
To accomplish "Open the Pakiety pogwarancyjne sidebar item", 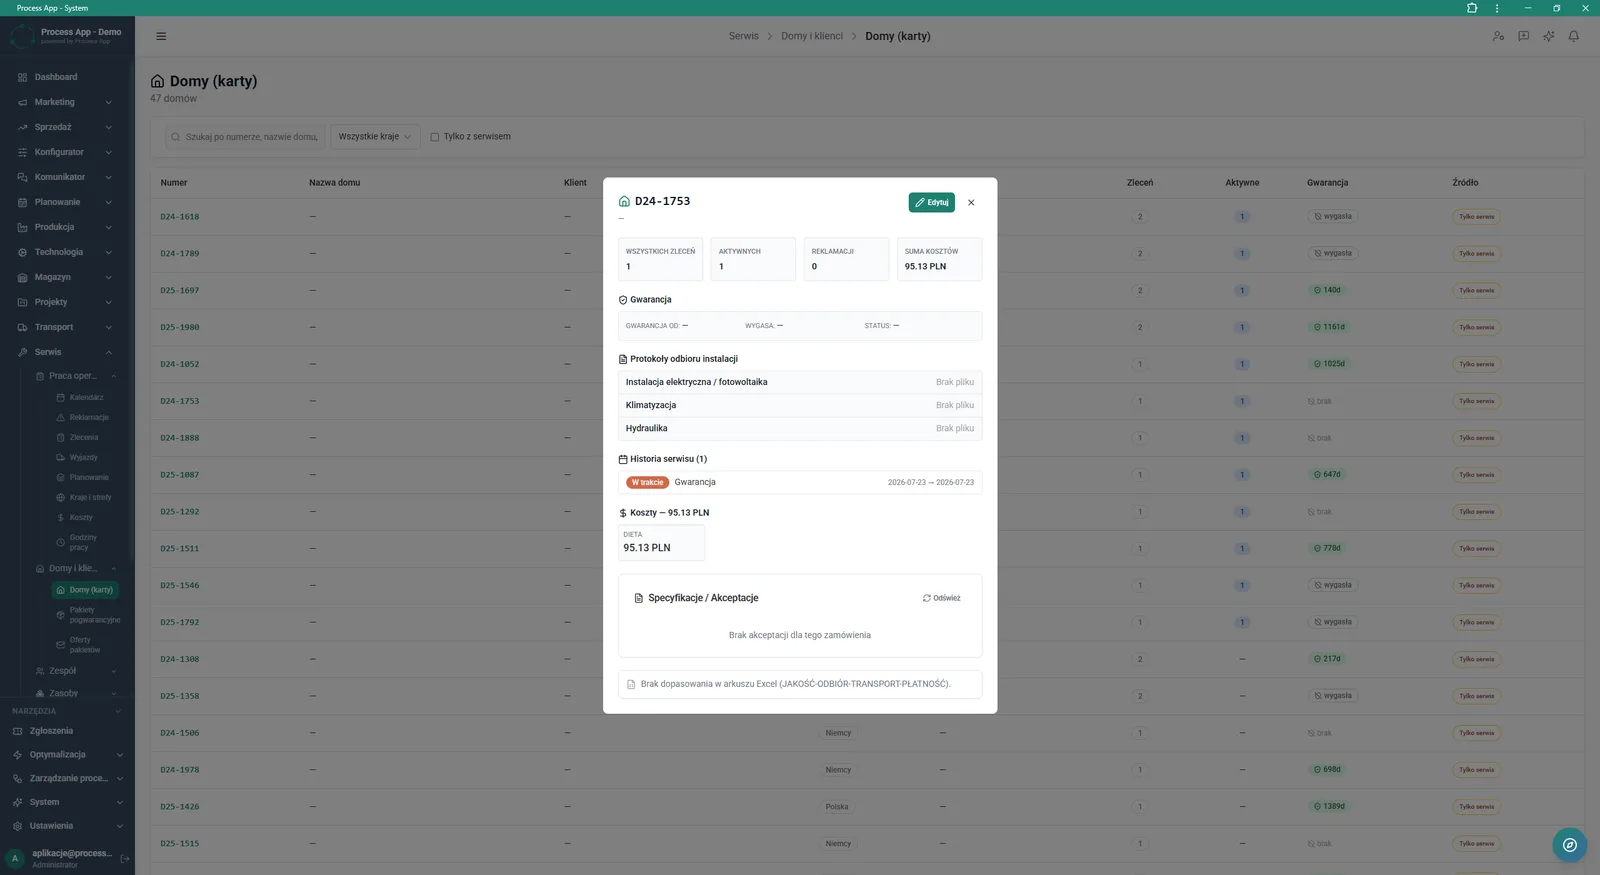I will (x=88, y=615).
